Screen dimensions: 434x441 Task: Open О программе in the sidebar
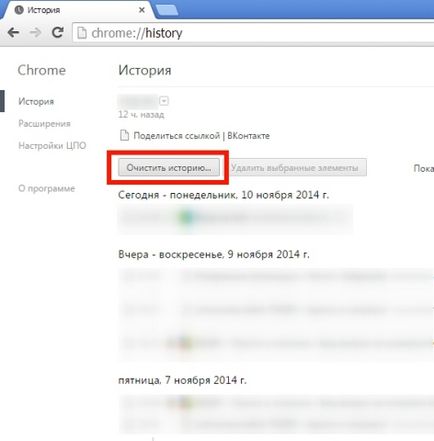point(47,188)
